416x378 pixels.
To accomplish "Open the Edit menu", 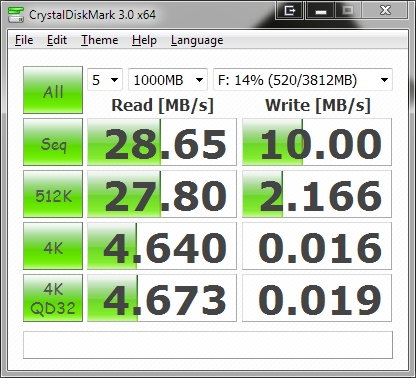I will 57,40.
